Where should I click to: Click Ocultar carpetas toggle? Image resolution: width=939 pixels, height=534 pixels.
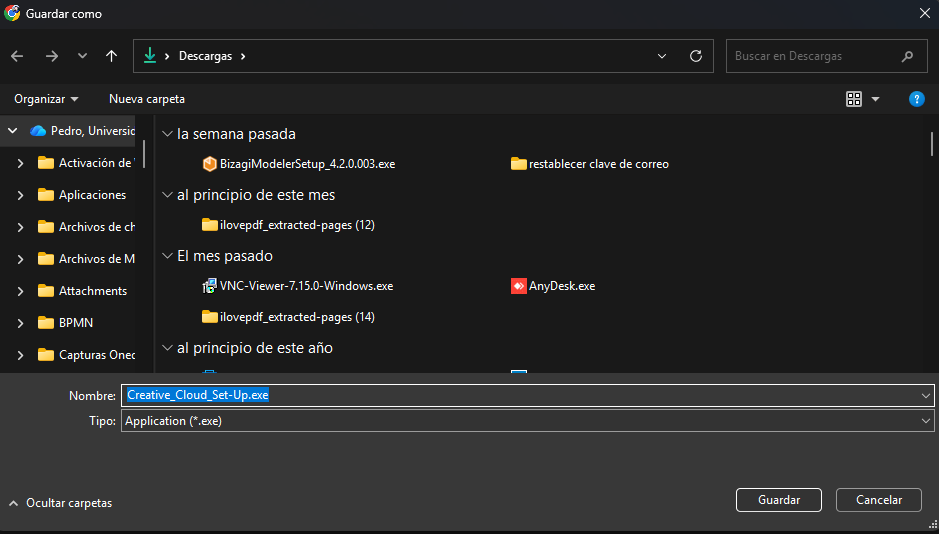click(x=60, y=503)
